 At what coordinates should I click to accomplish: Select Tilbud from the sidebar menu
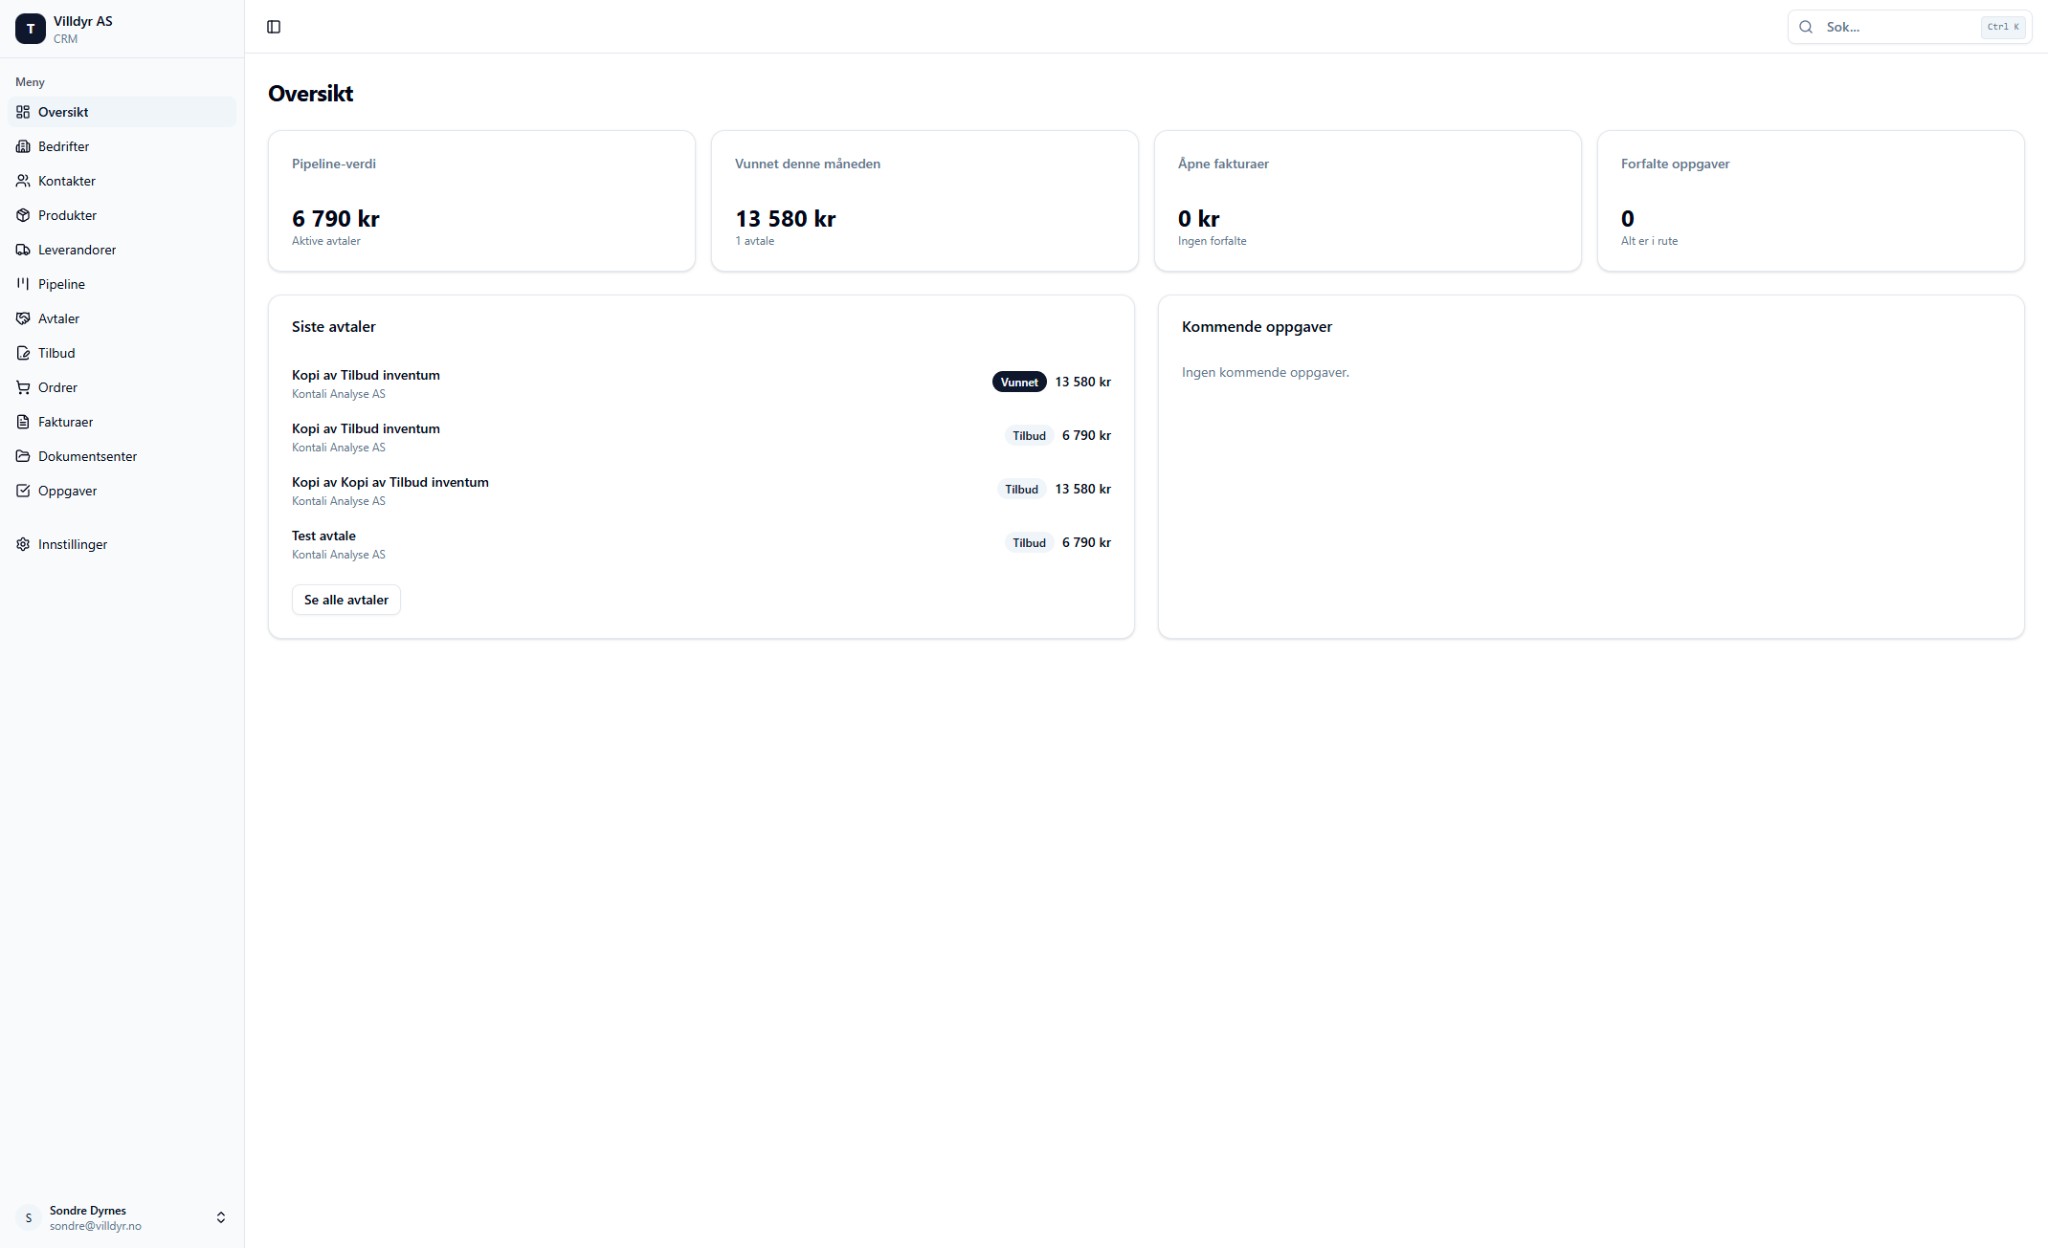[55, 353]
